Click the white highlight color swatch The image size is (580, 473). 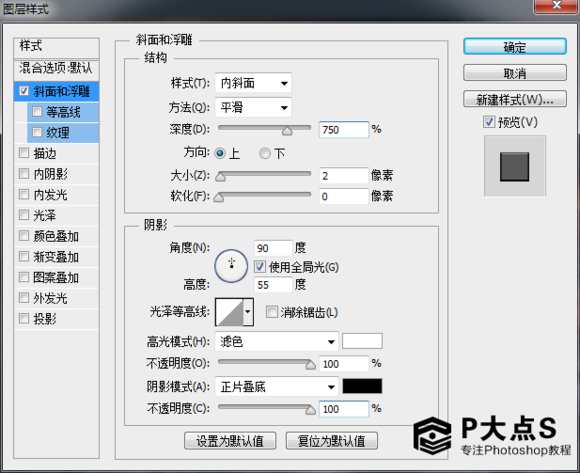(x=362, y=341)
